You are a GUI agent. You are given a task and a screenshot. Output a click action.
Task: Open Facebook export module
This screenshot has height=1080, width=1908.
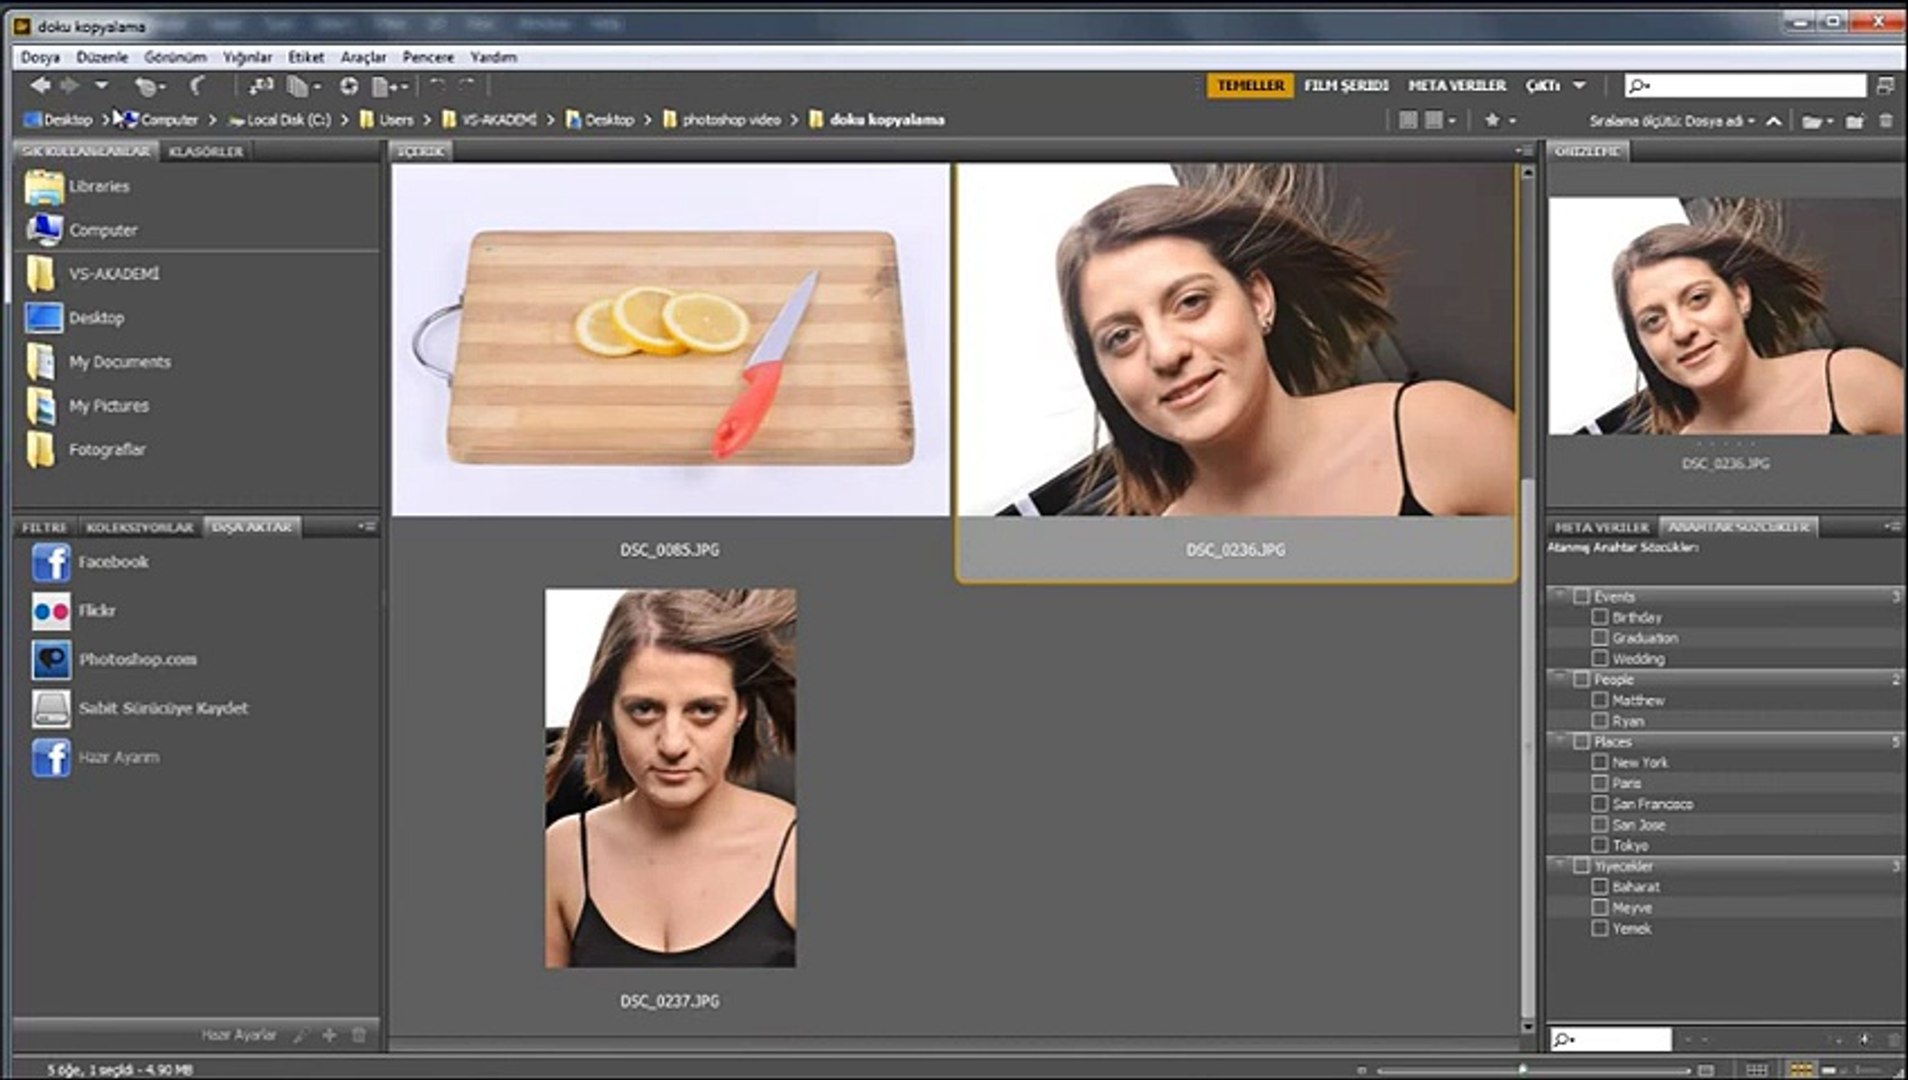(51, 563)
